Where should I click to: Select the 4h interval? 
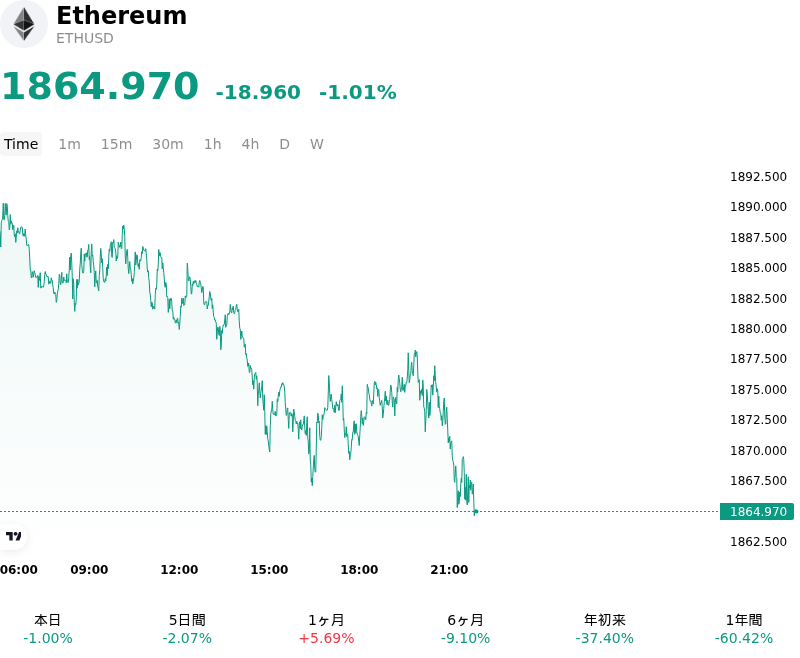point(250,144)
